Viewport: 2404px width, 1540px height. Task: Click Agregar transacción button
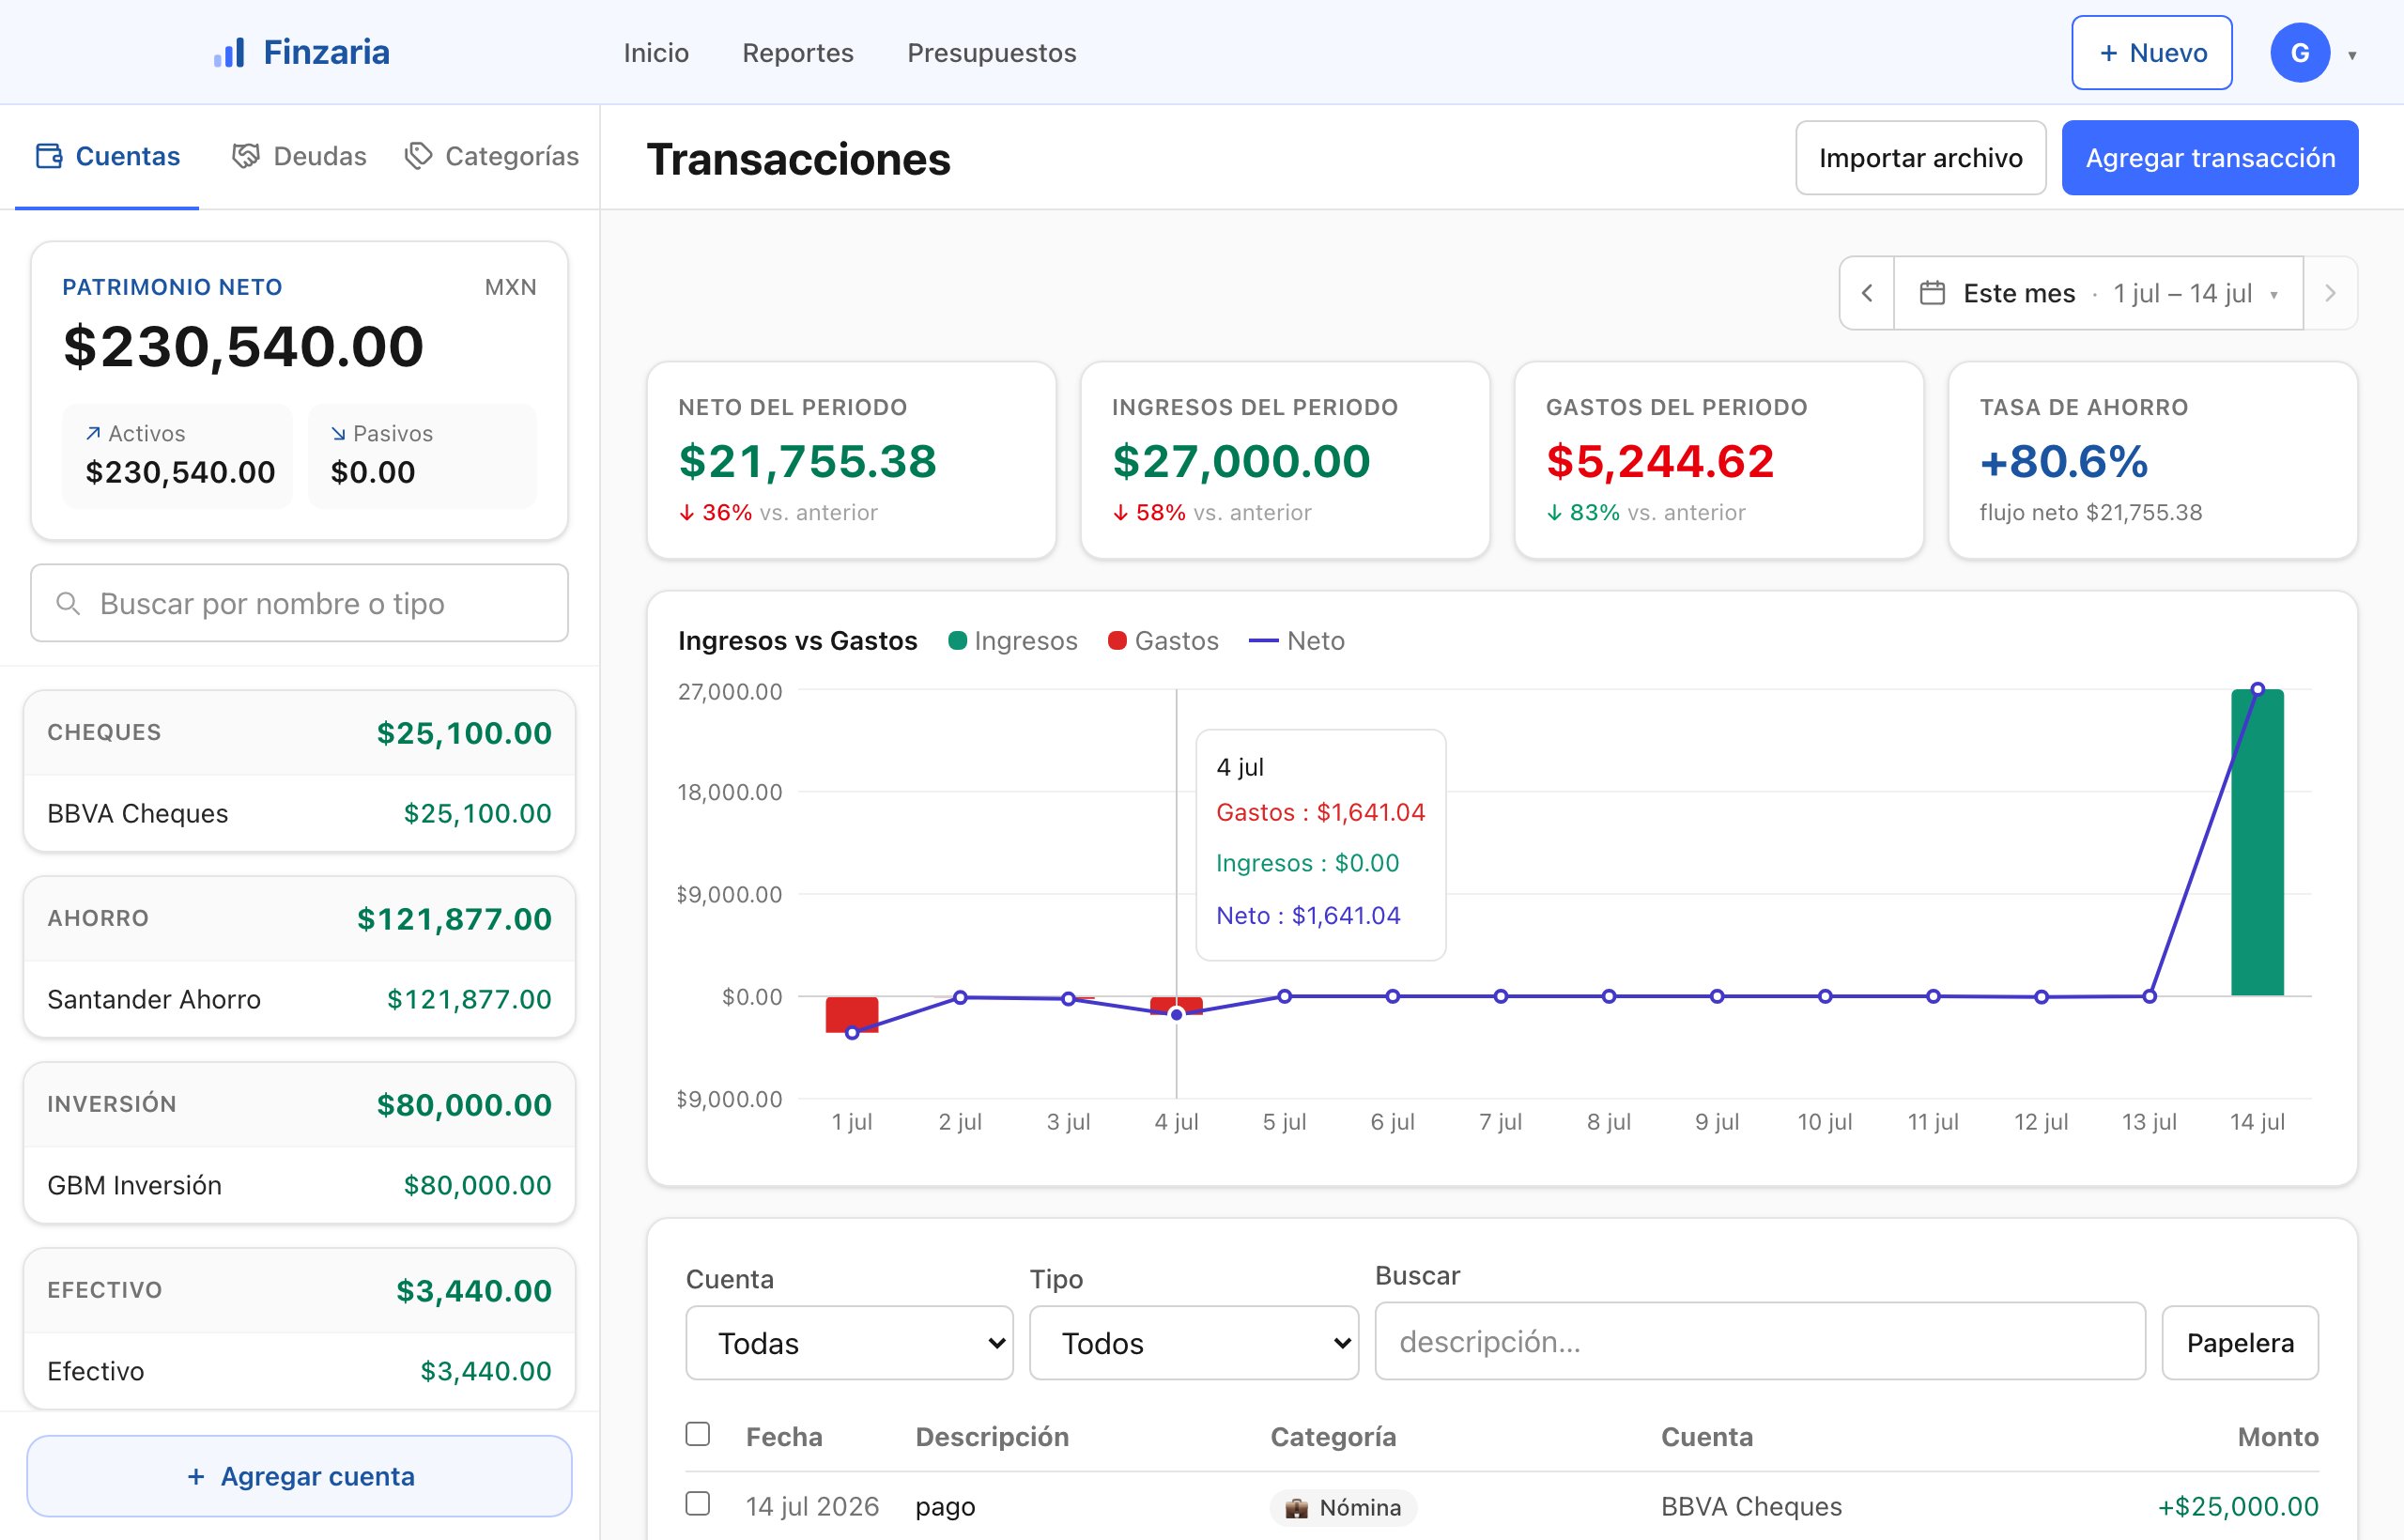click(2210, 158)
